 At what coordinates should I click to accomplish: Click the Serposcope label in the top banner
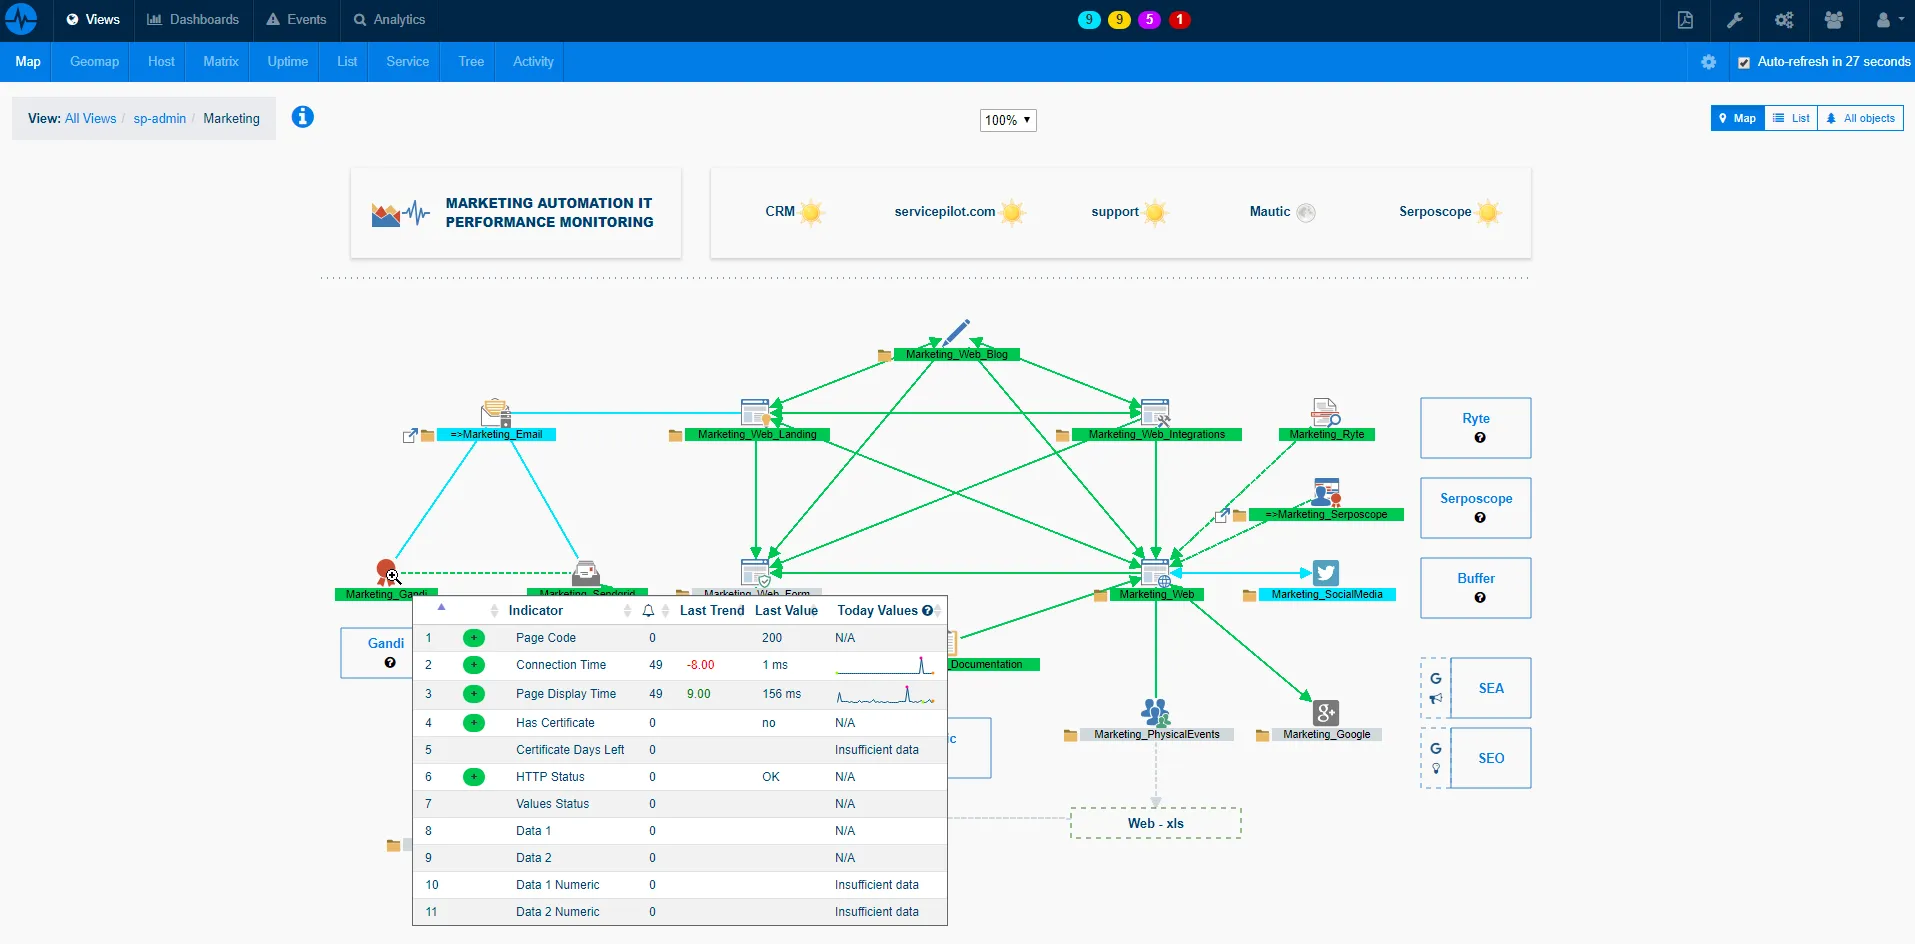coord(1435,211)
